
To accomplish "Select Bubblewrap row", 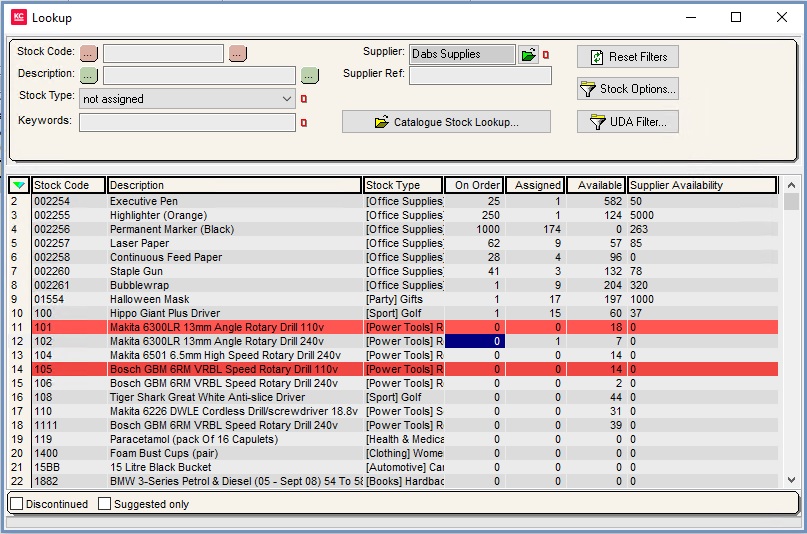I will click(393, 285).
